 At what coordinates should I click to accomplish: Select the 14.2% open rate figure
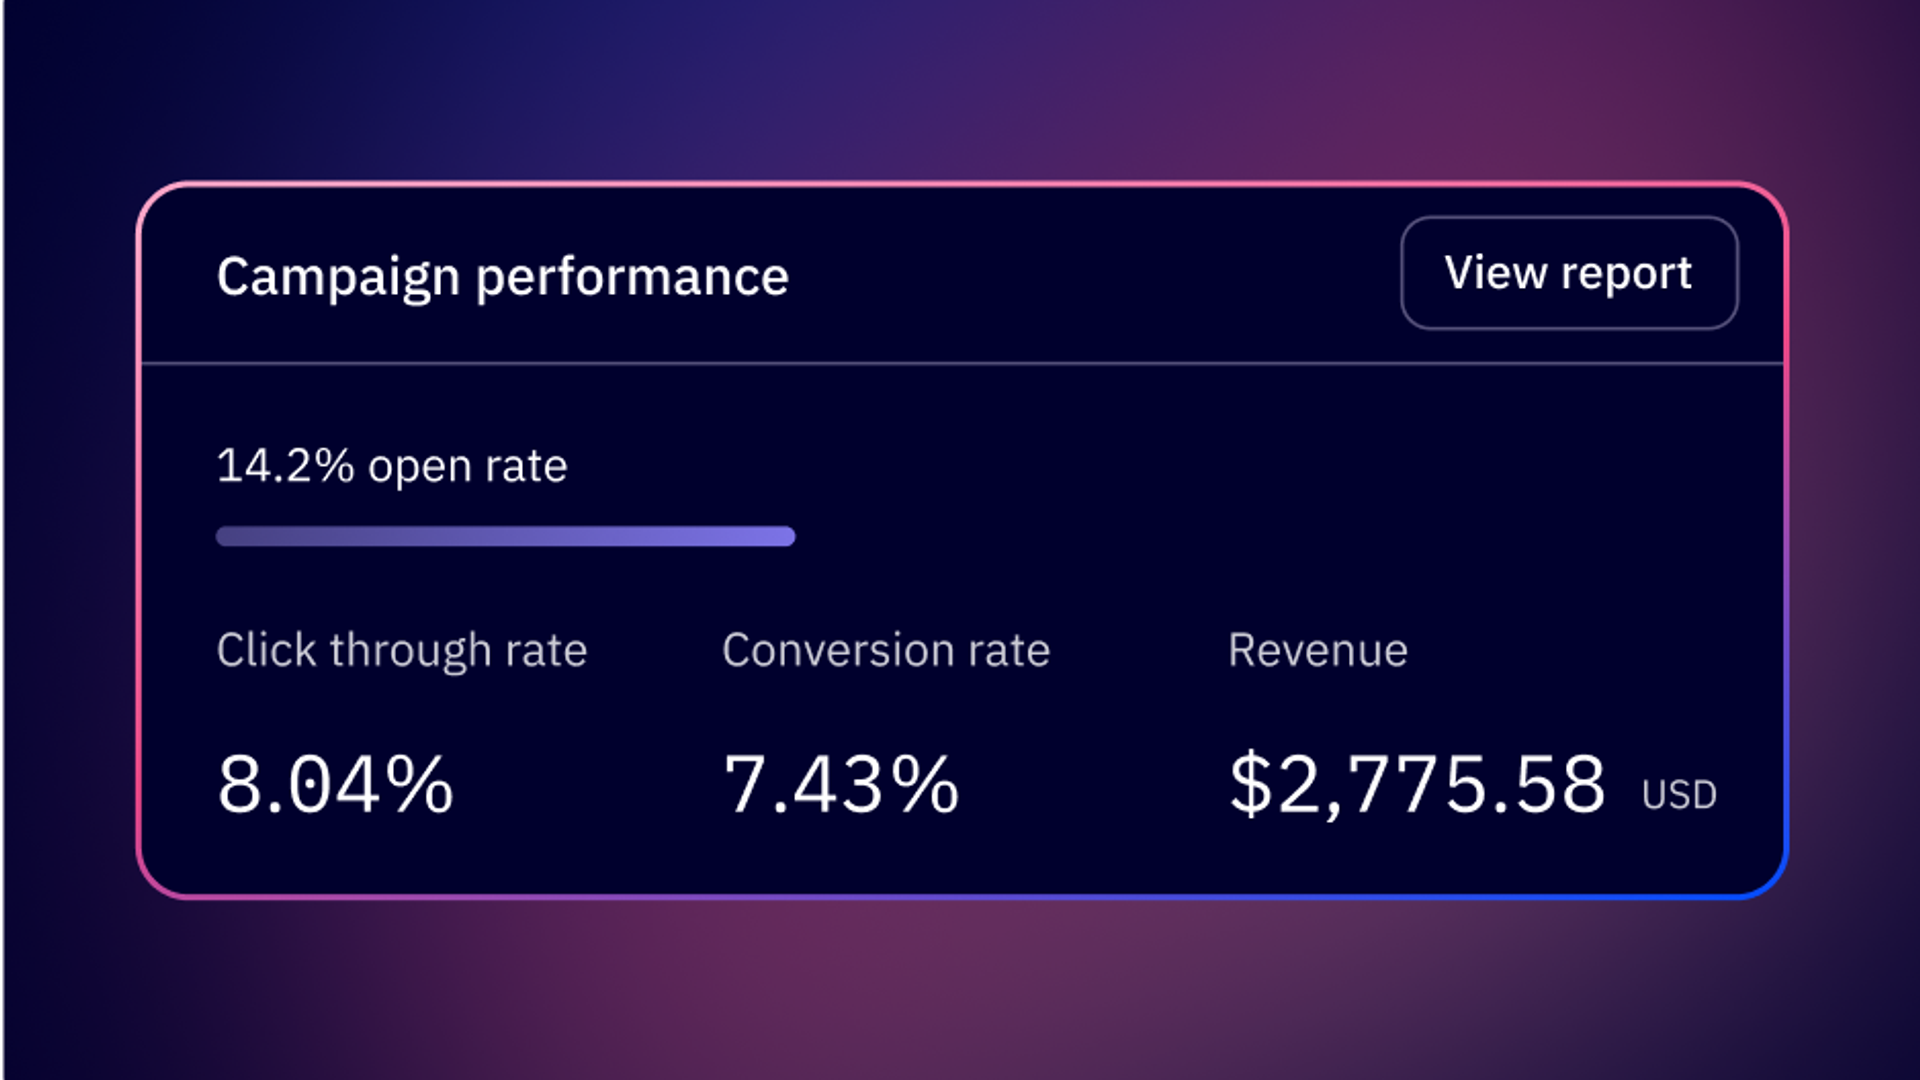(x=285, y=466)
